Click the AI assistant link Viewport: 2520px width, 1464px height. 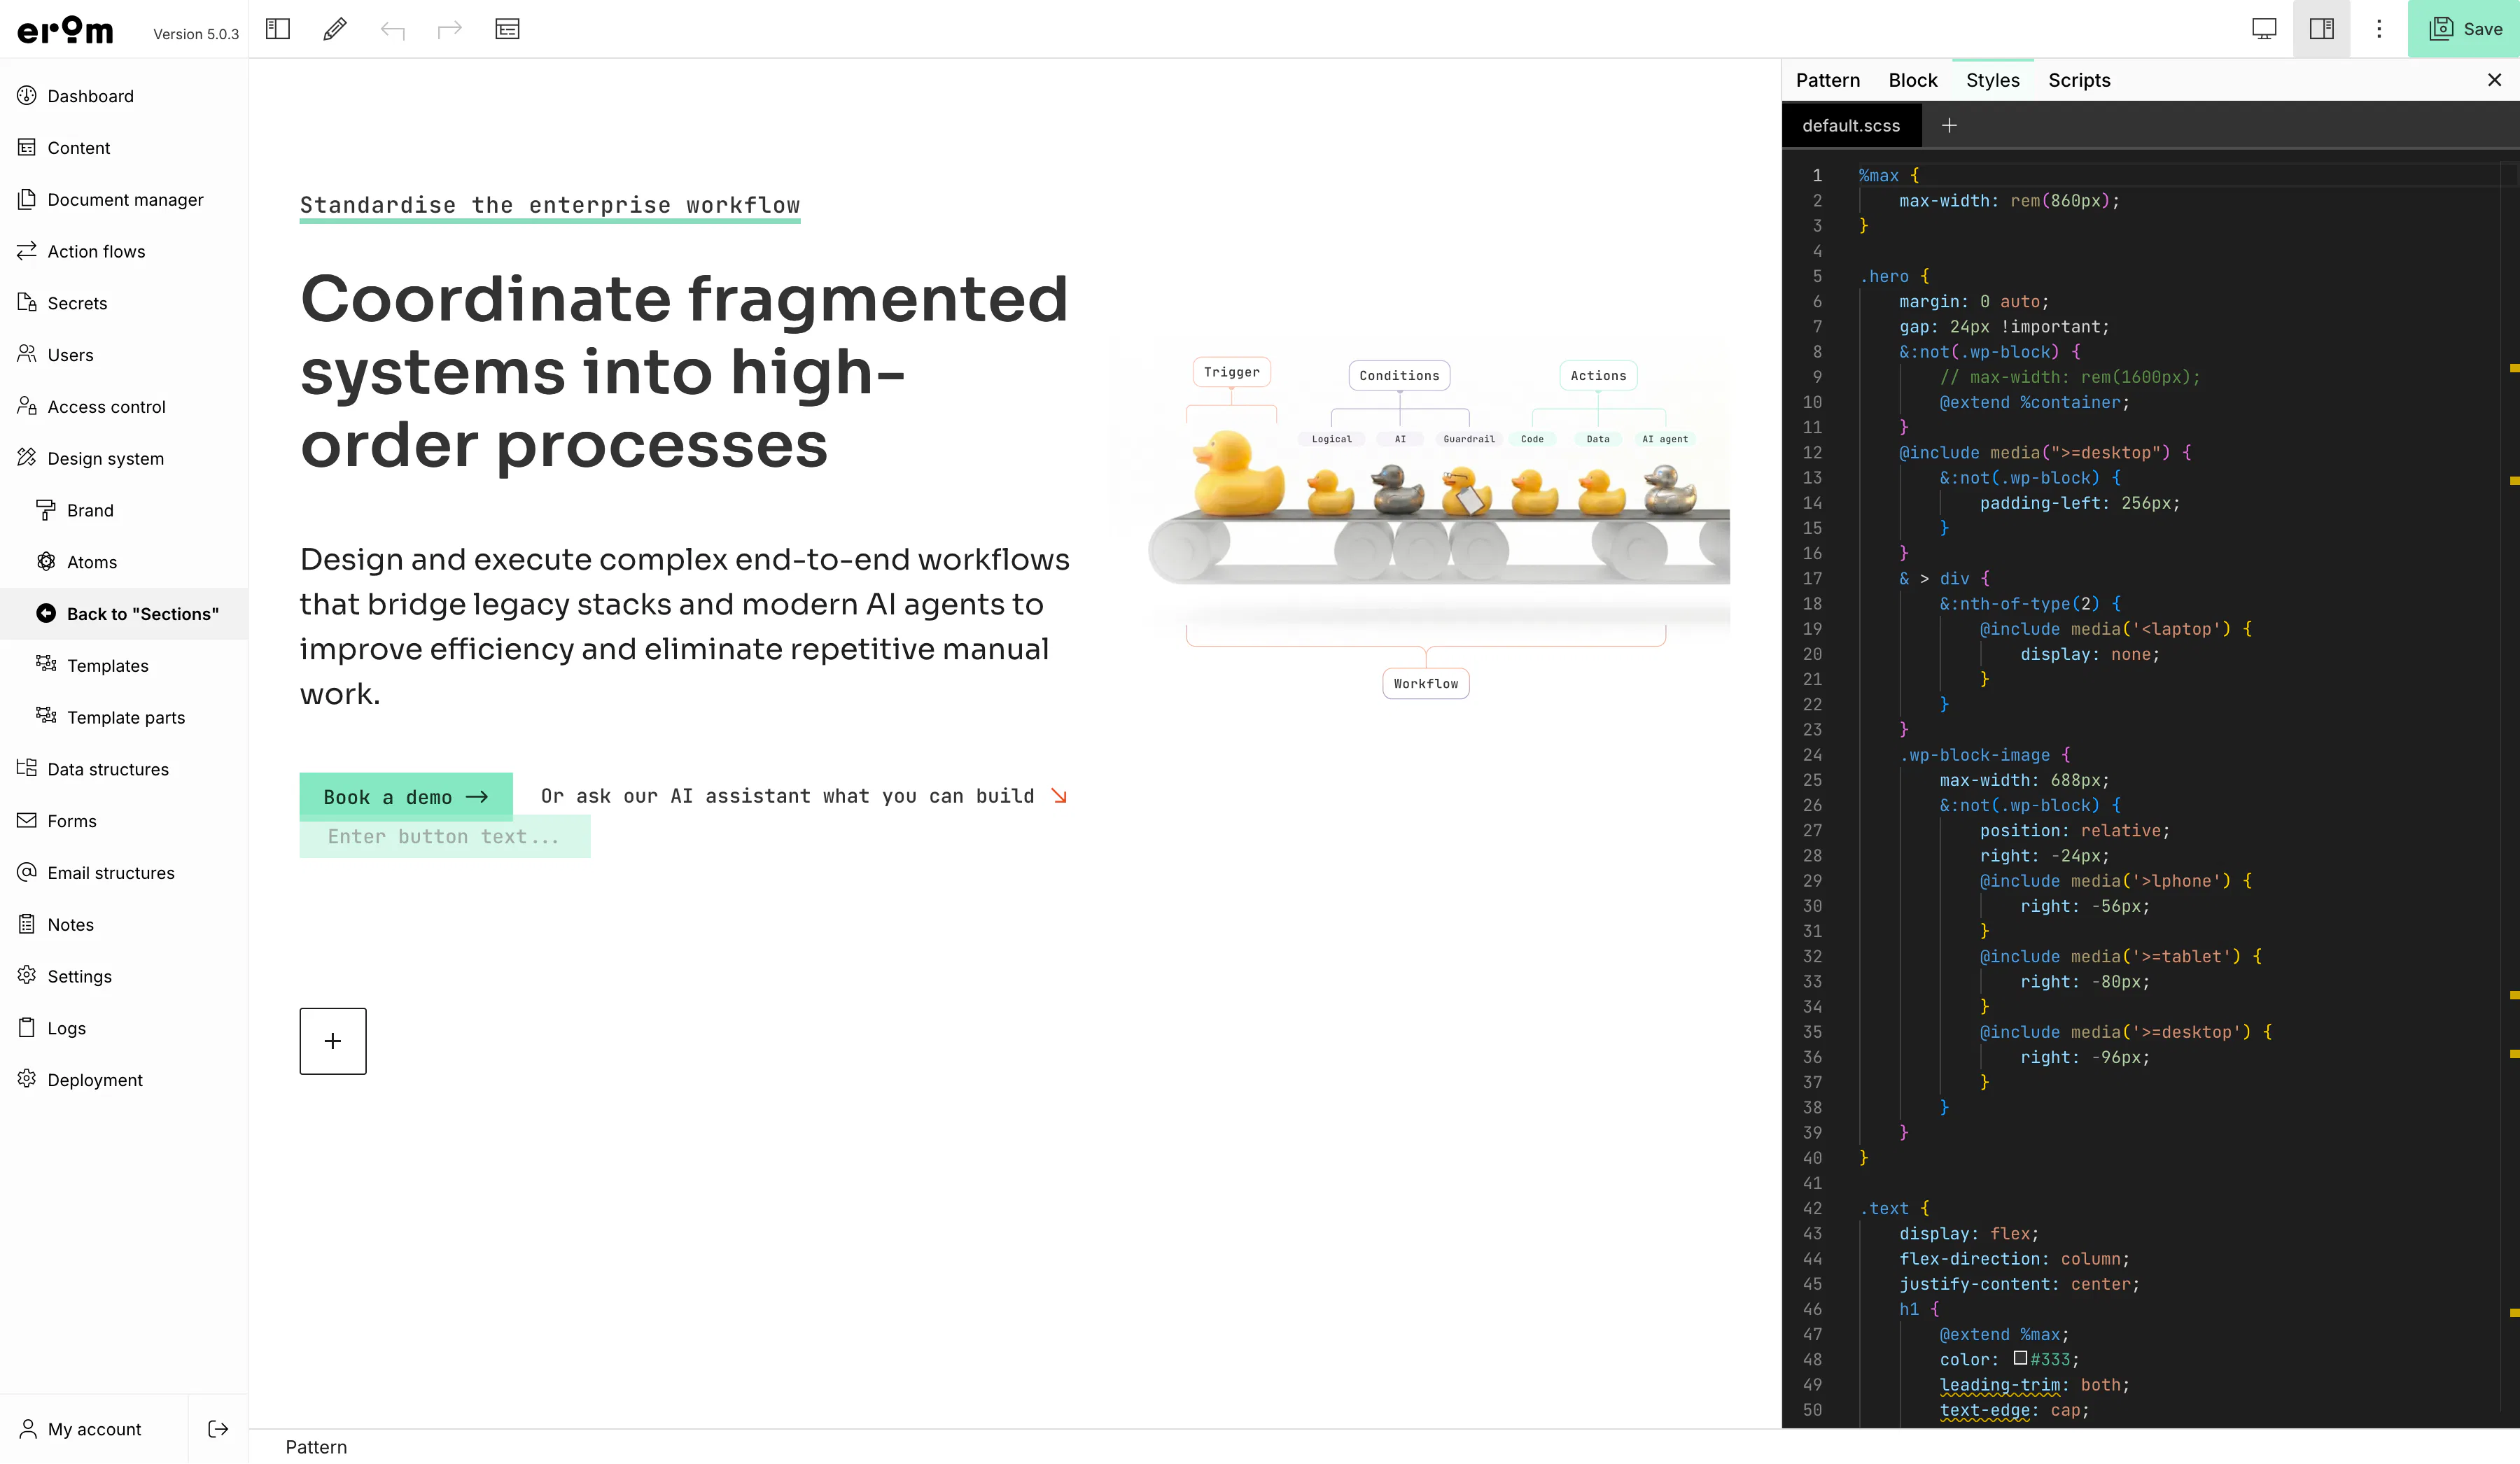[804, 796]
